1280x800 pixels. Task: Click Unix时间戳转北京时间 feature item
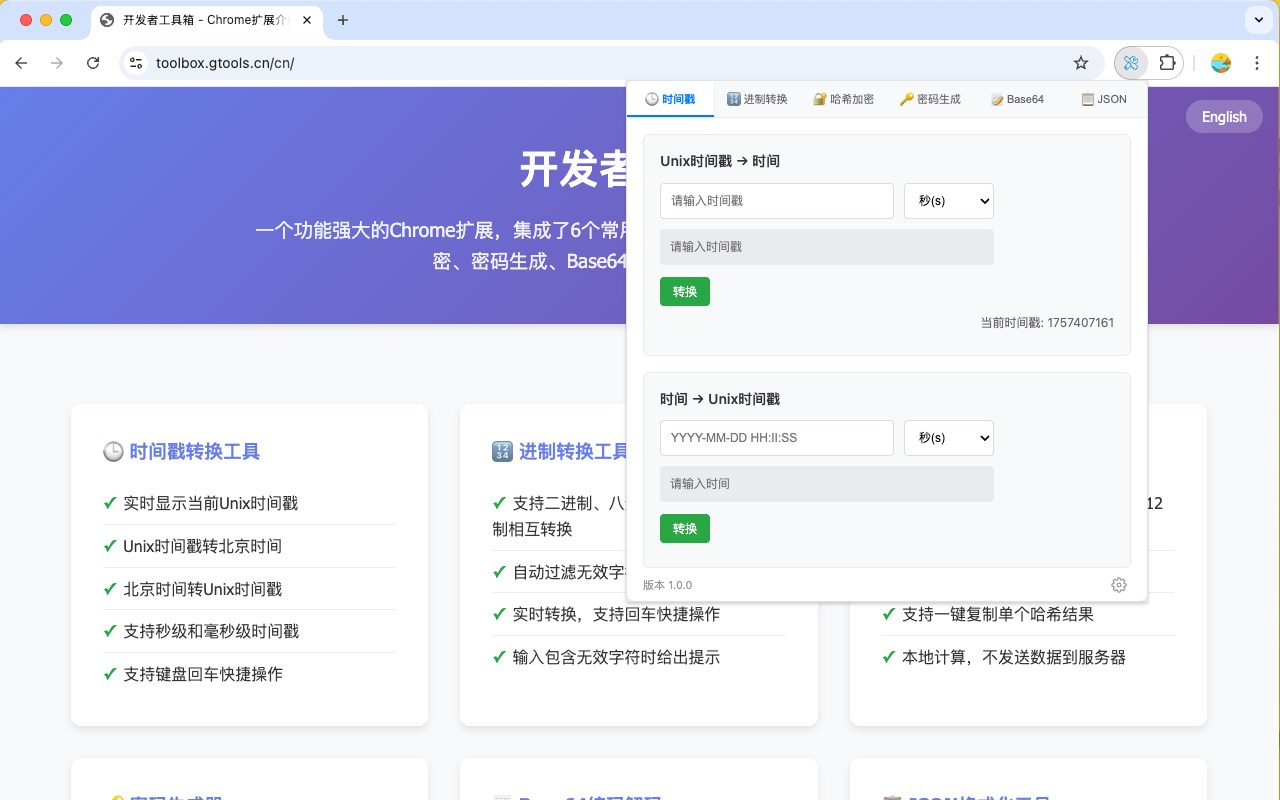pyautogui.click(x=250, y=546)
